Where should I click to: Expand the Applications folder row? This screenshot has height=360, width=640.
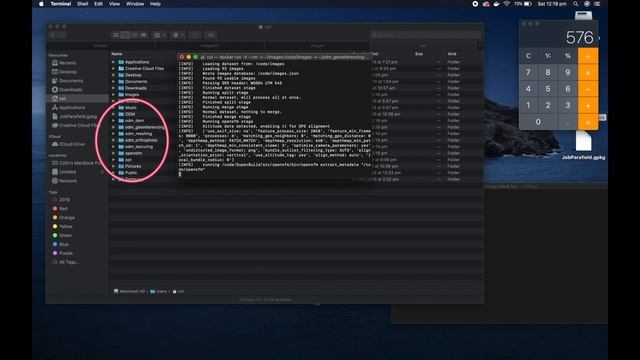pyautogui.click(x=113, y=62)
